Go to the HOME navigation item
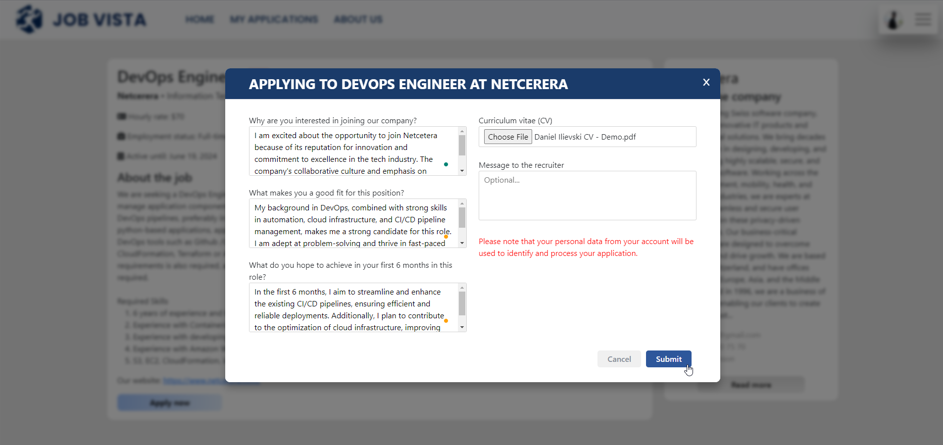 coord(199,19)
